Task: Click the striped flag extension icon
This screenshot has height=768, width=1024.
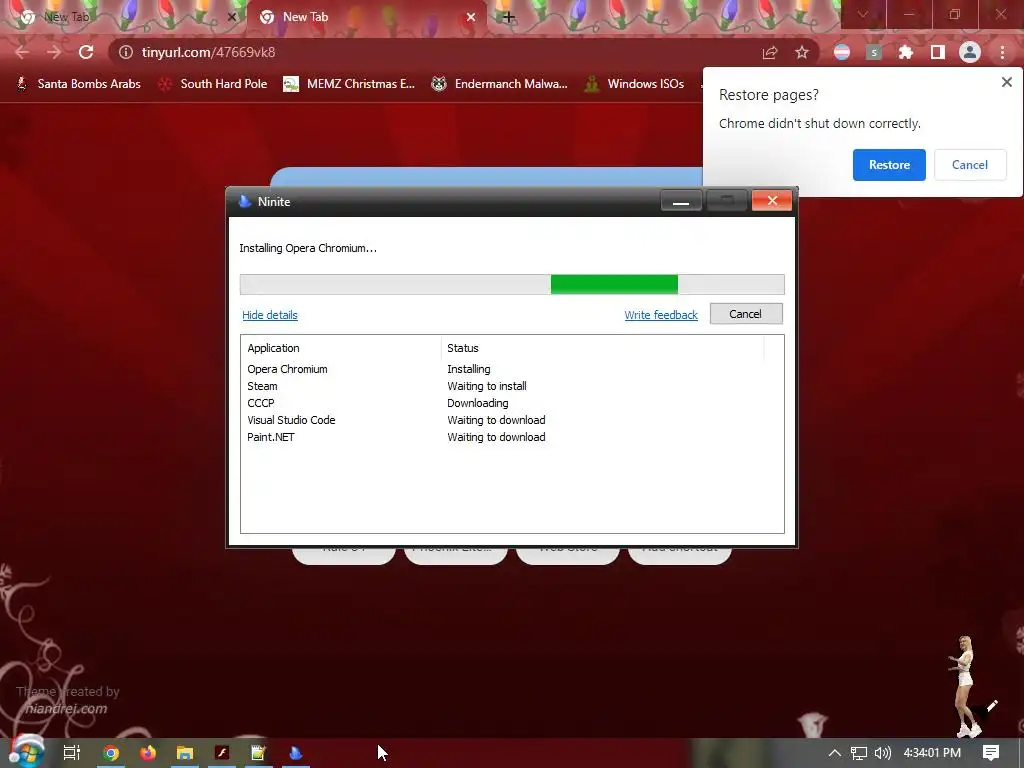Action: (842, 52)
